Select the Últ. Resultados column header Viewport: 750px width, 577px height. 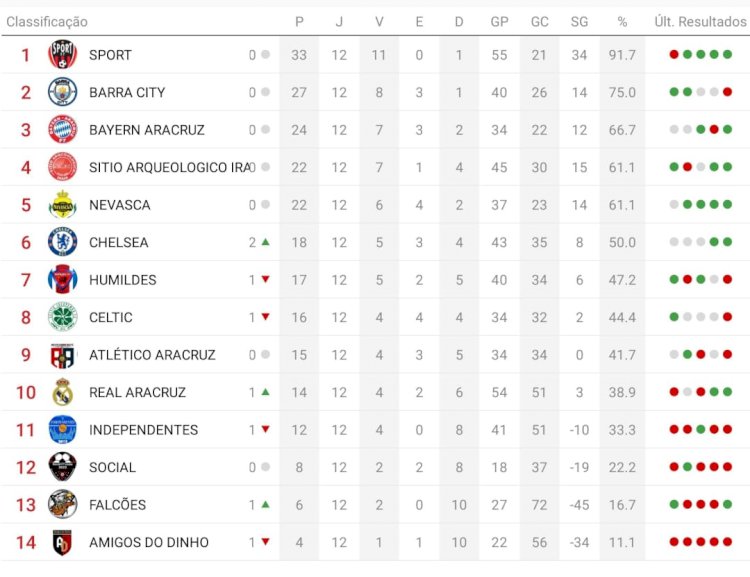click(700, 22)
